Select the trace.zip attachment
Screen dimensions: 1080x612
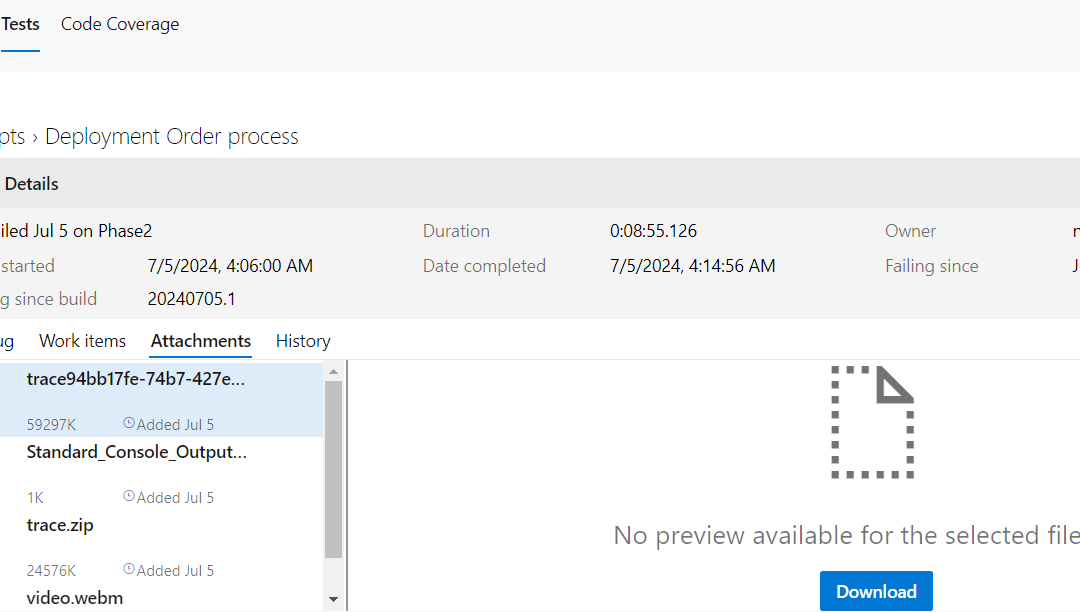click(x=60, y=525)
